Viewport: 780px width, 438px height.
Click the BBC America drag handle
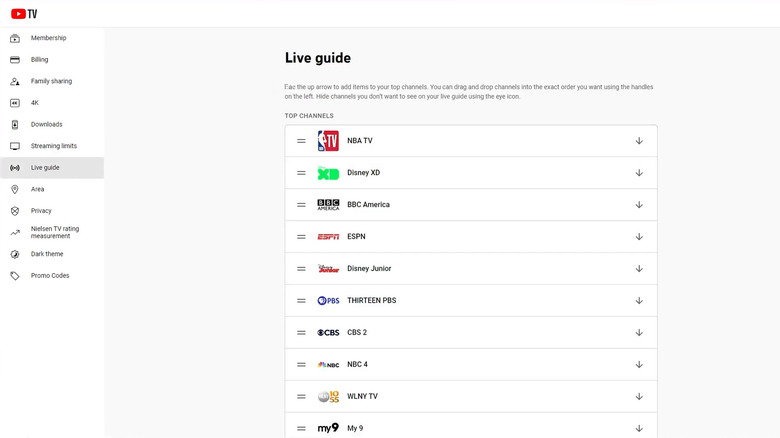tap(301, 205)
